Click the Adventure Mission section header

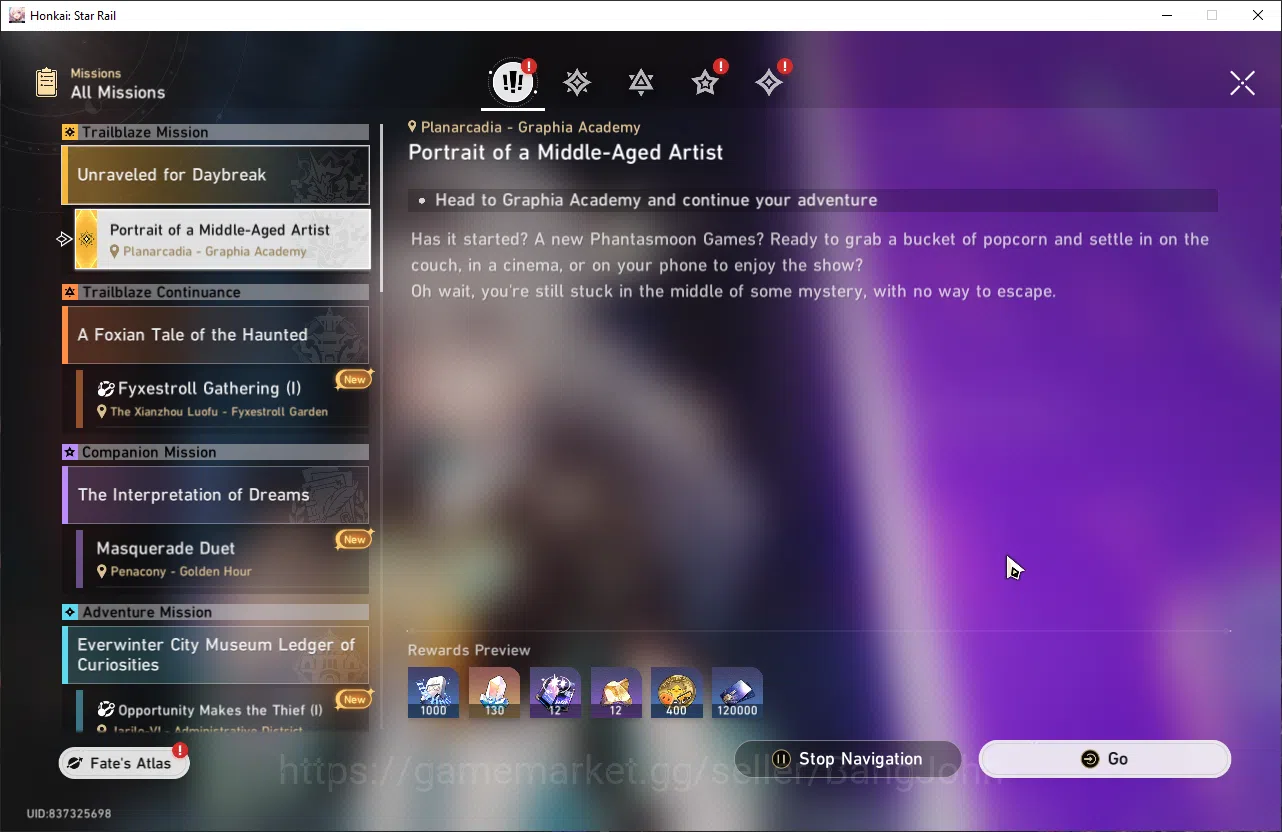tap(215, 612)
